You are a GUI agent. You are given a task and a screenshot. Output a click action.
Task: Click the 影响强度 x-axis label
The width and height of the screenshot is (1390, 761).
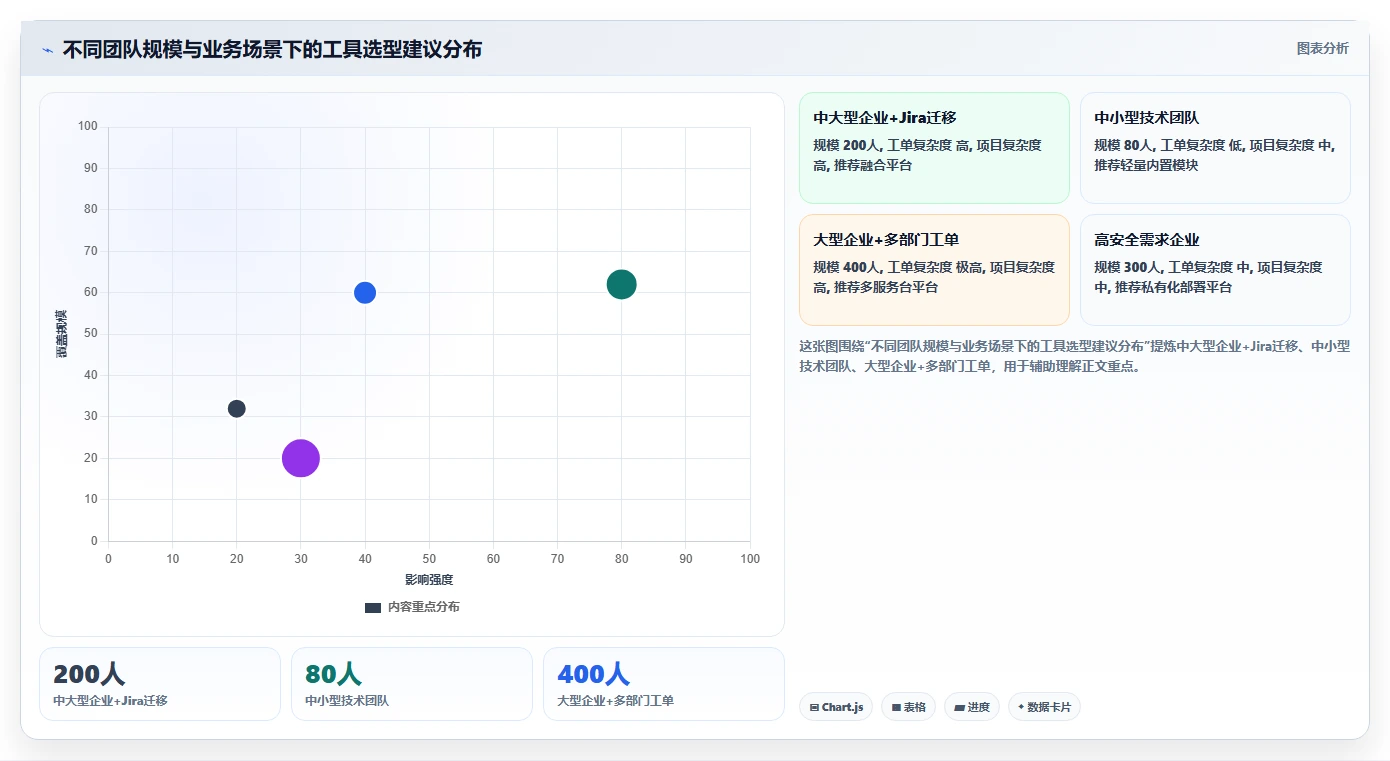click(x=429, y=580)
